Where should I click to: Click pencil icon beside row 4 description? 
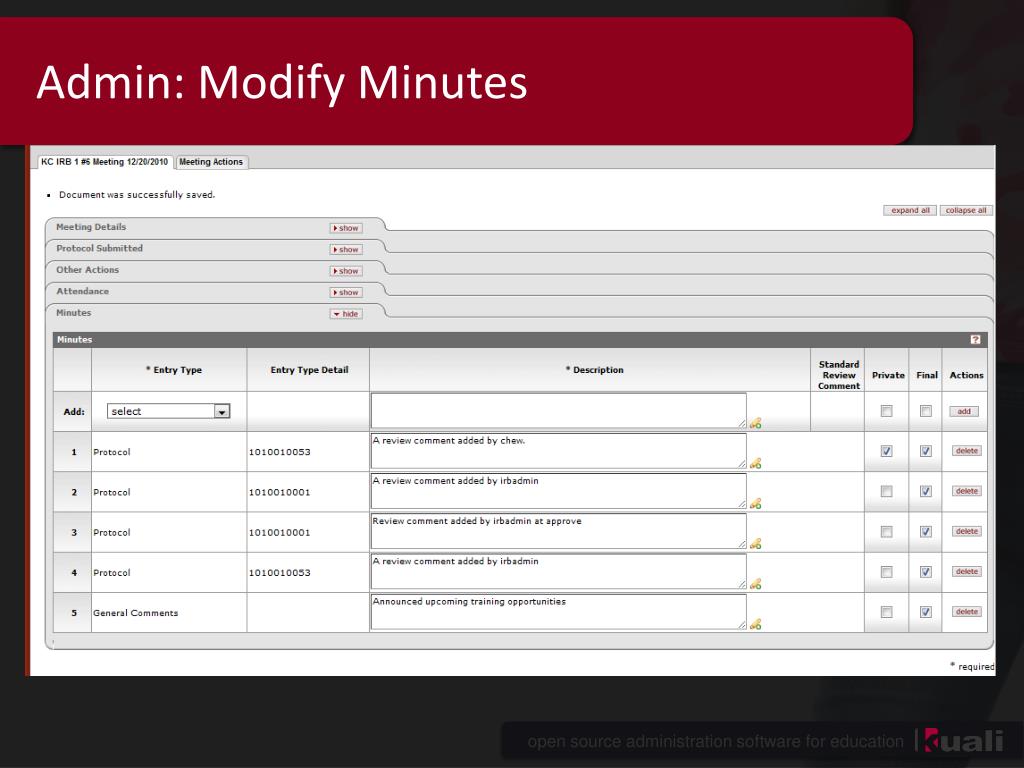coord(756,584)
